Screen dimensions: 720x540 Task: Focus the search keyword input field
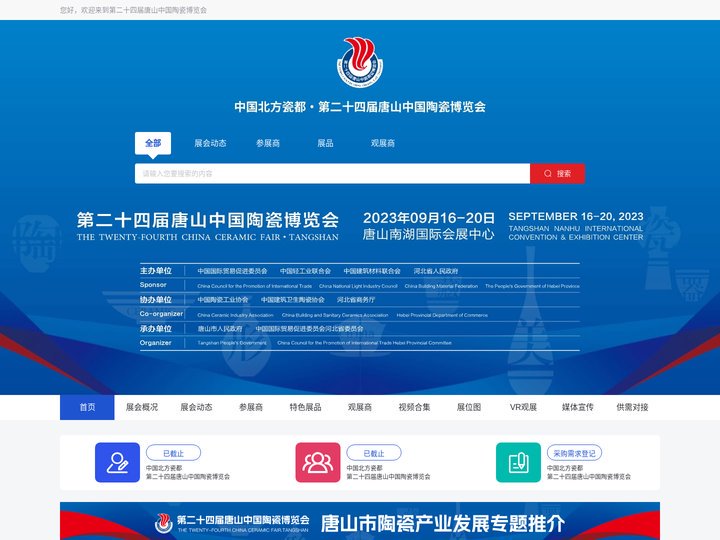[332, 174]
